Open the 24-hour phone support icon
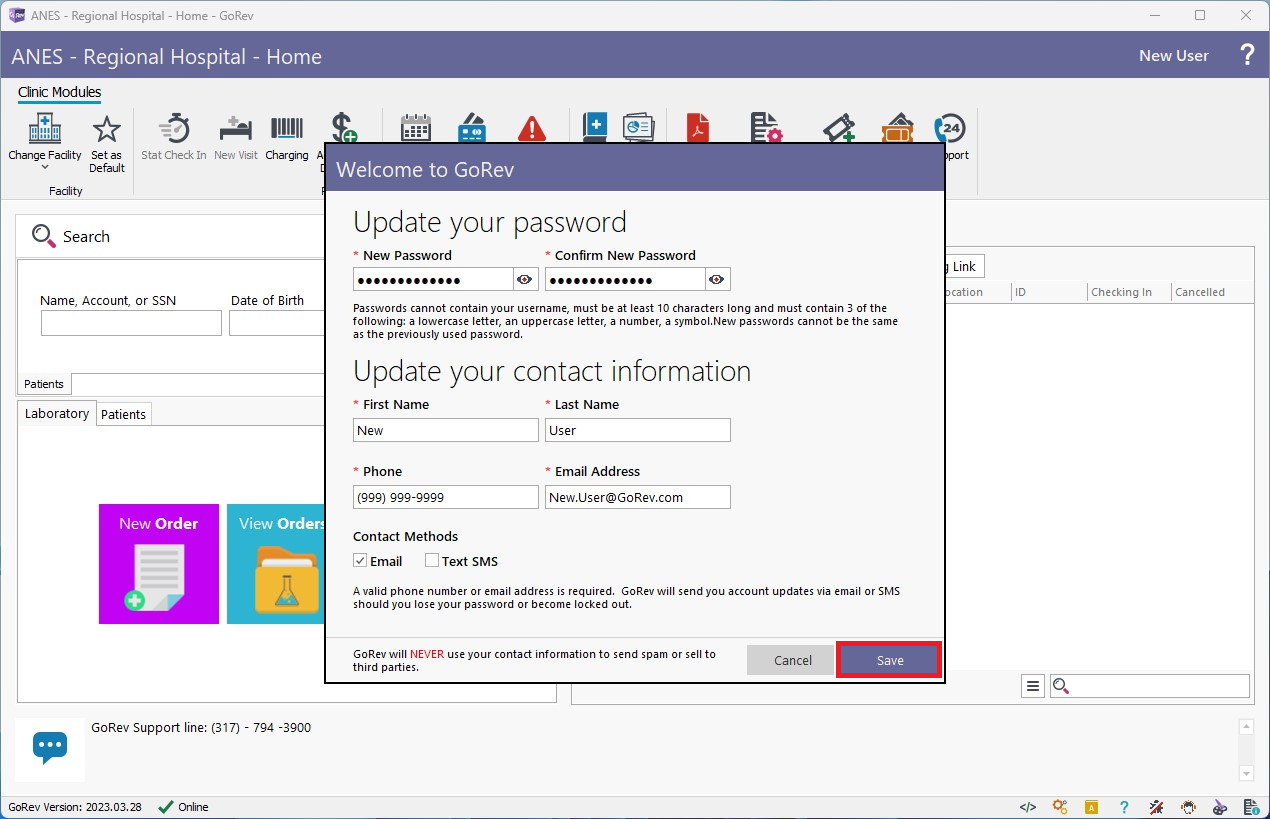This screenshot has height=819, width=1270. (949, 128)
